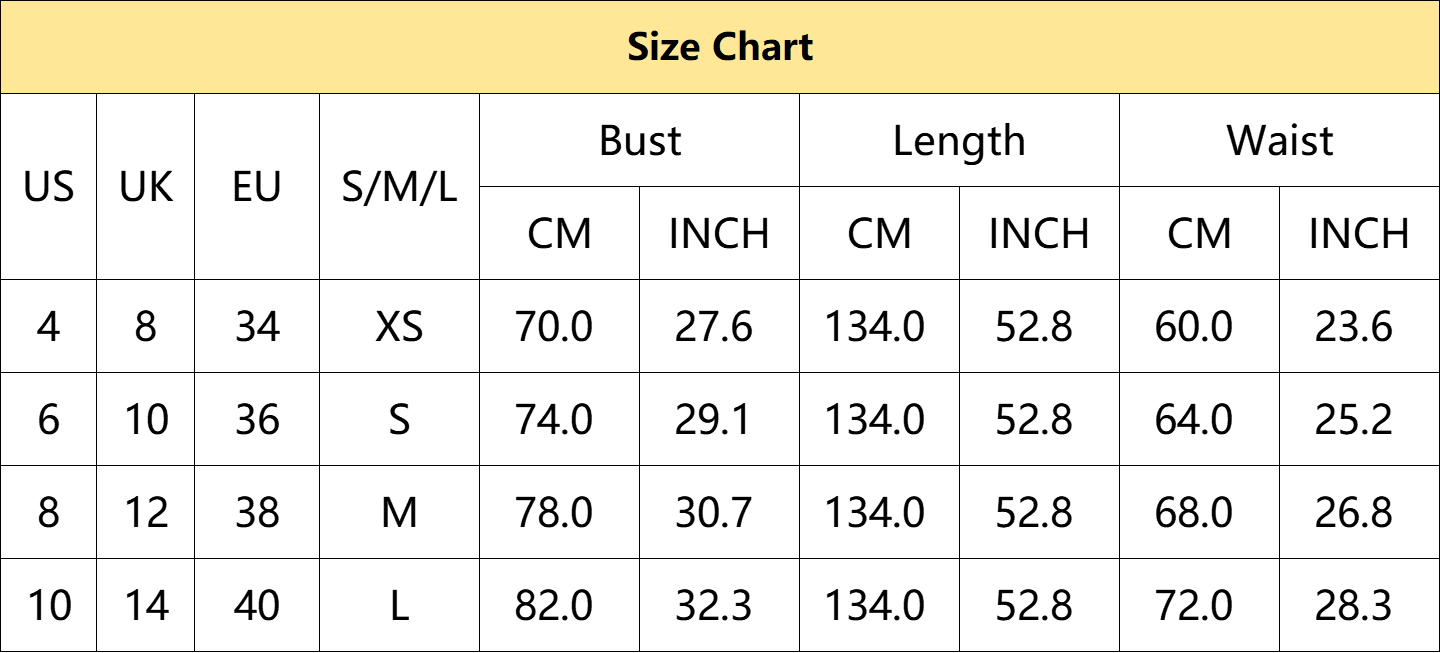Click the XS size cell
Viewport: 1440px width, 653px height.
tap(399, 327)
